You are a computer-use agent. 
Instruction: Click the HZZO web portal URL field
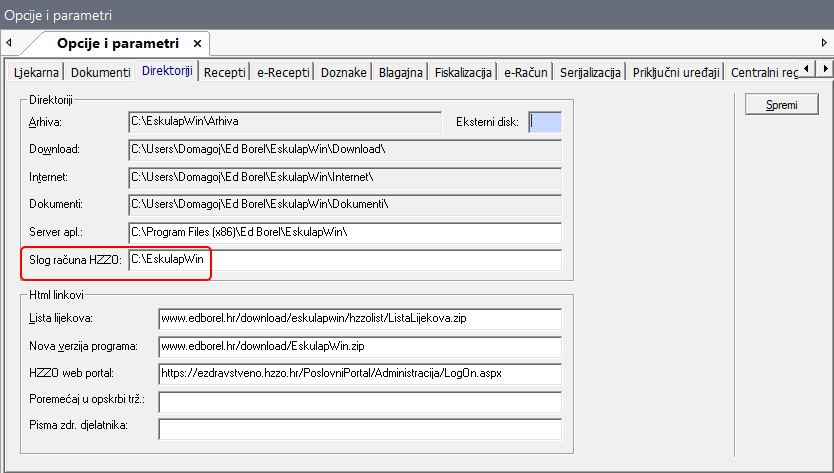[x=359, y=373]
